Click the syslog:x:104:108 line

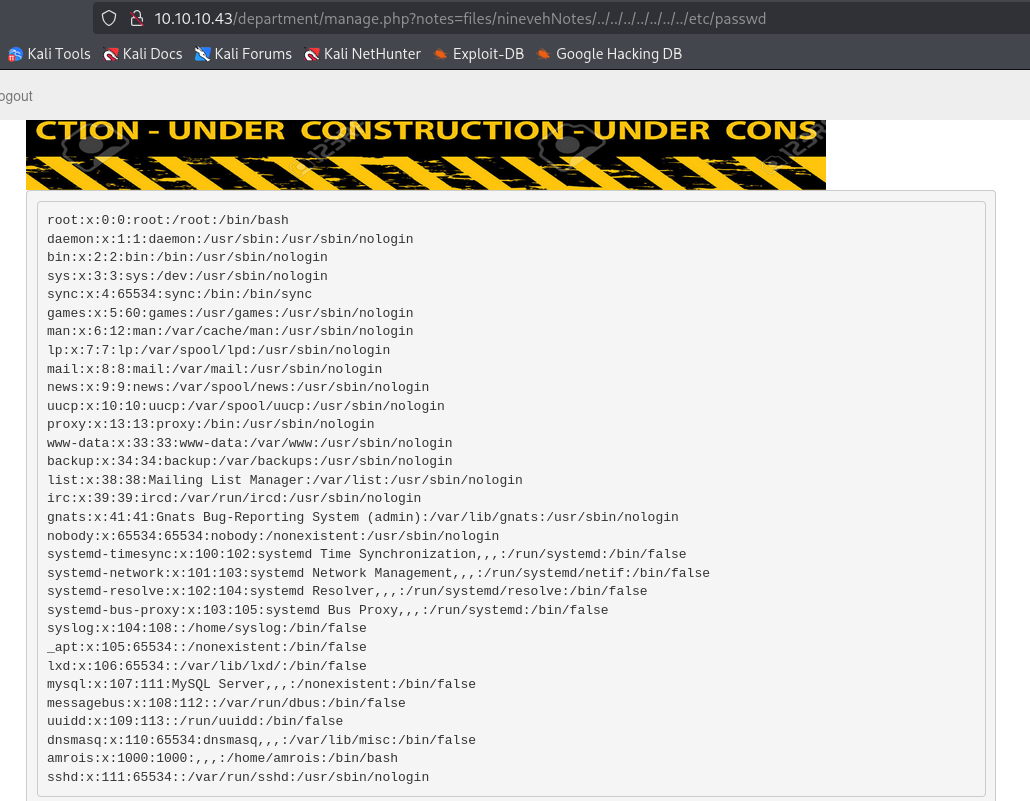tap(207, 628)
